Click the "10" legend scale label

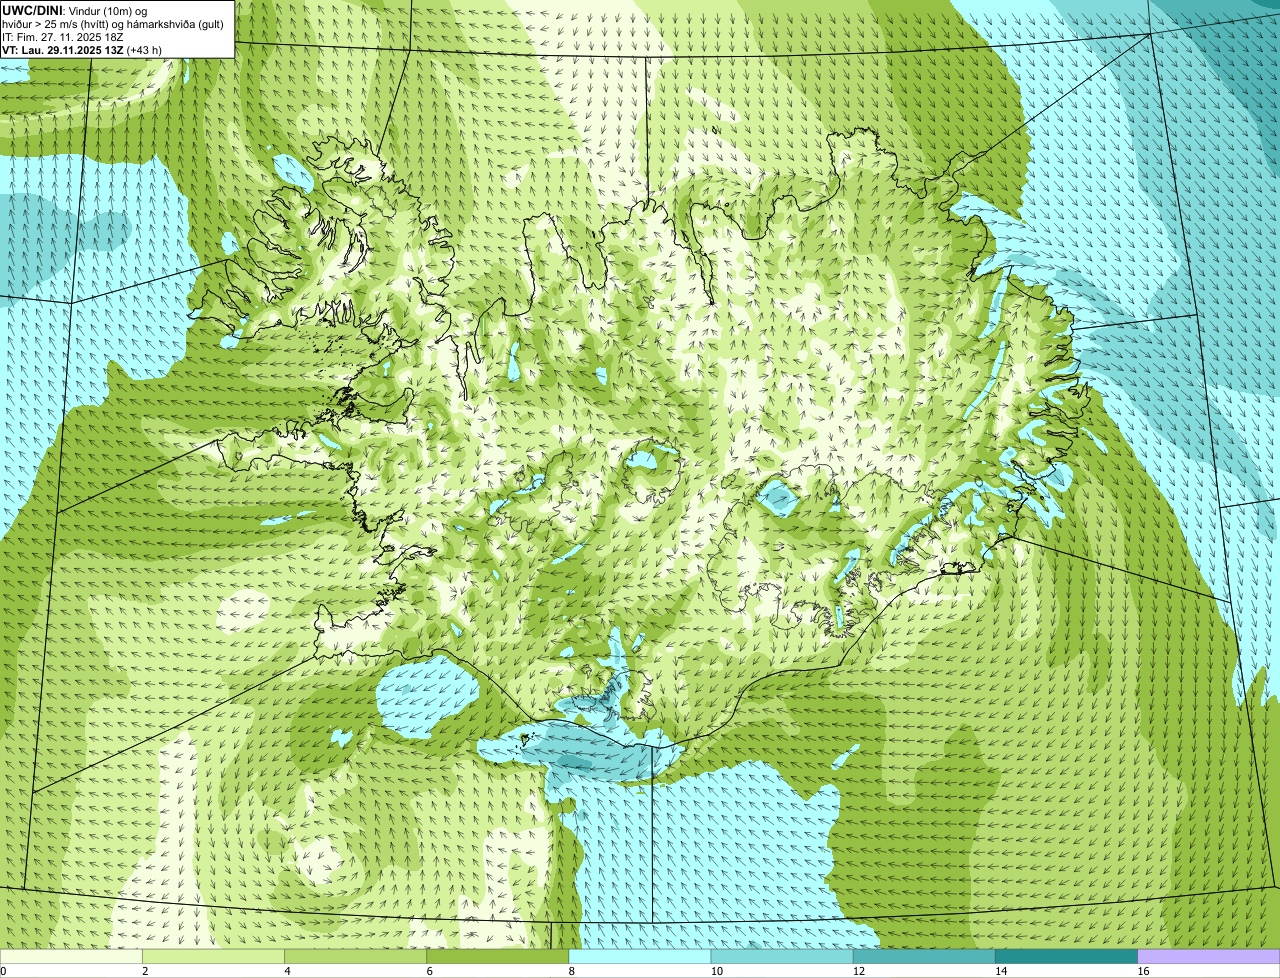716,971
